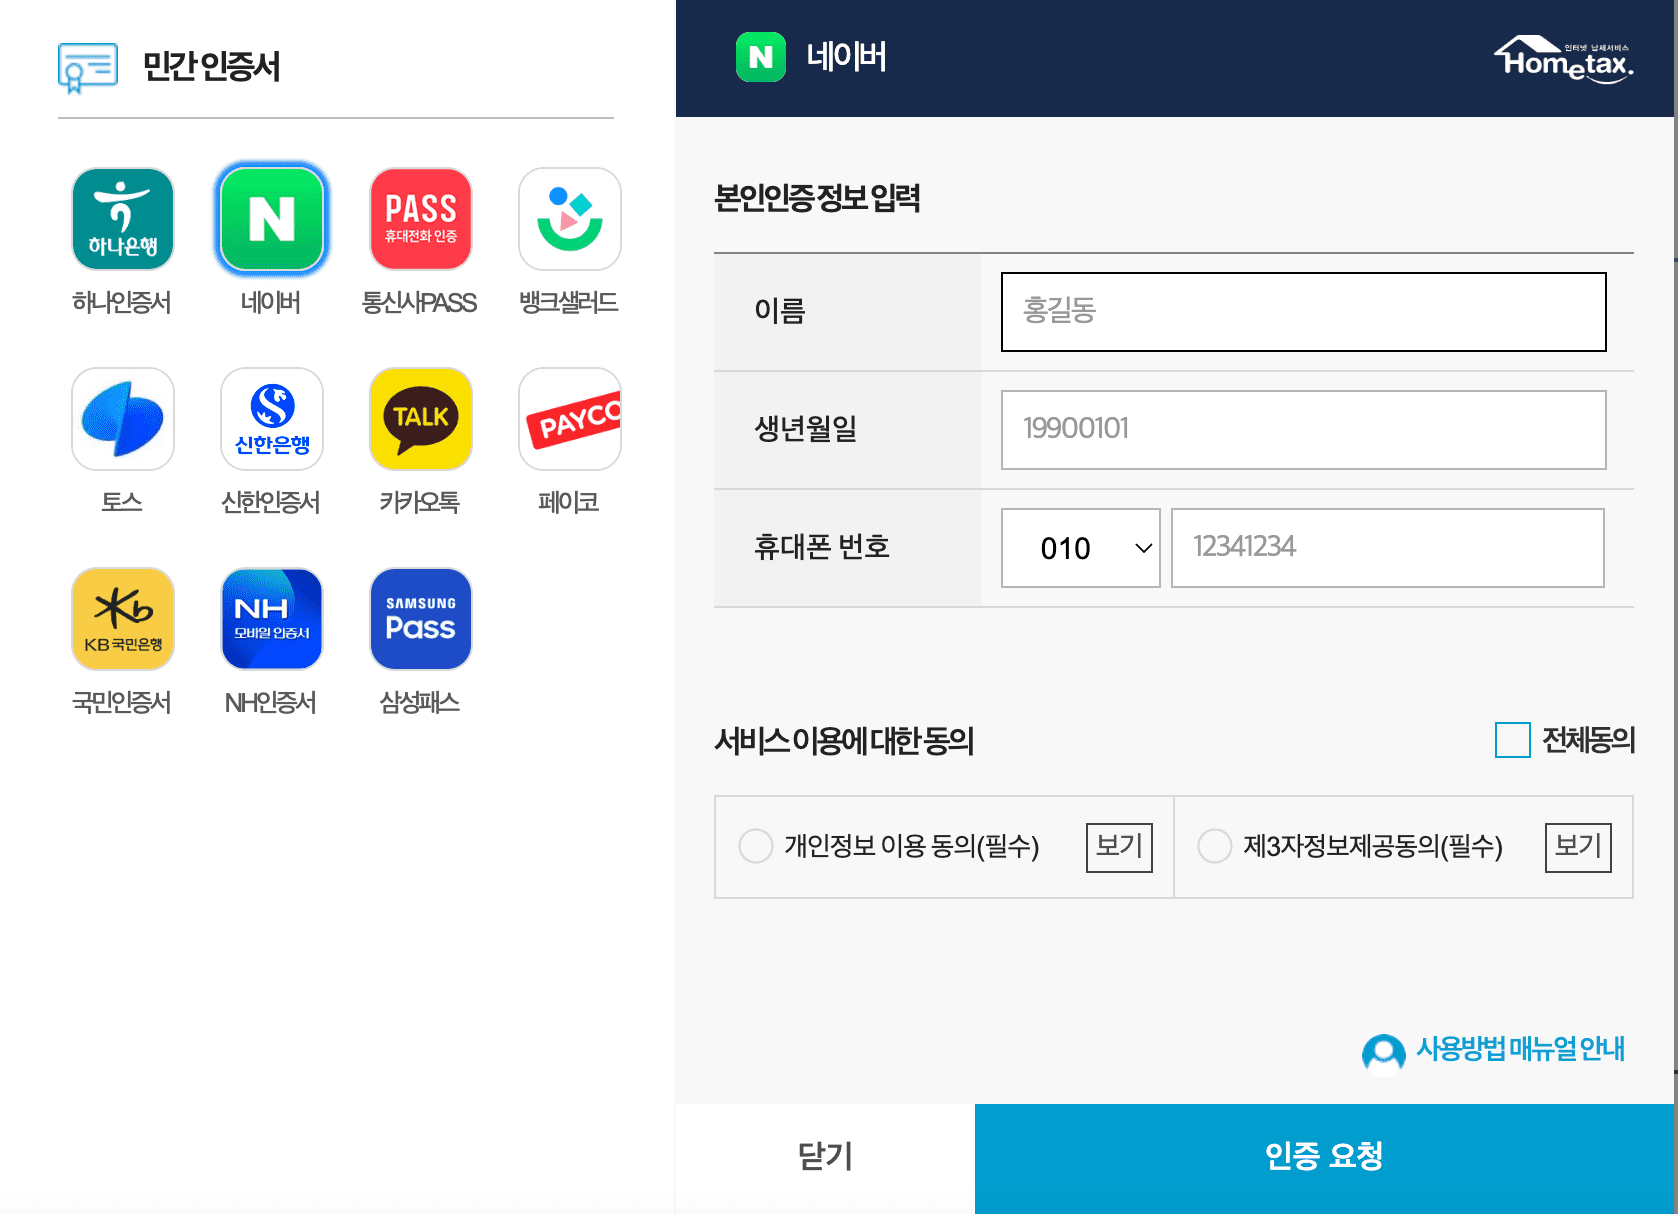1678x1214 pixels.
Task: Click the NH인증서 label
Action: (x=271, y=703)
